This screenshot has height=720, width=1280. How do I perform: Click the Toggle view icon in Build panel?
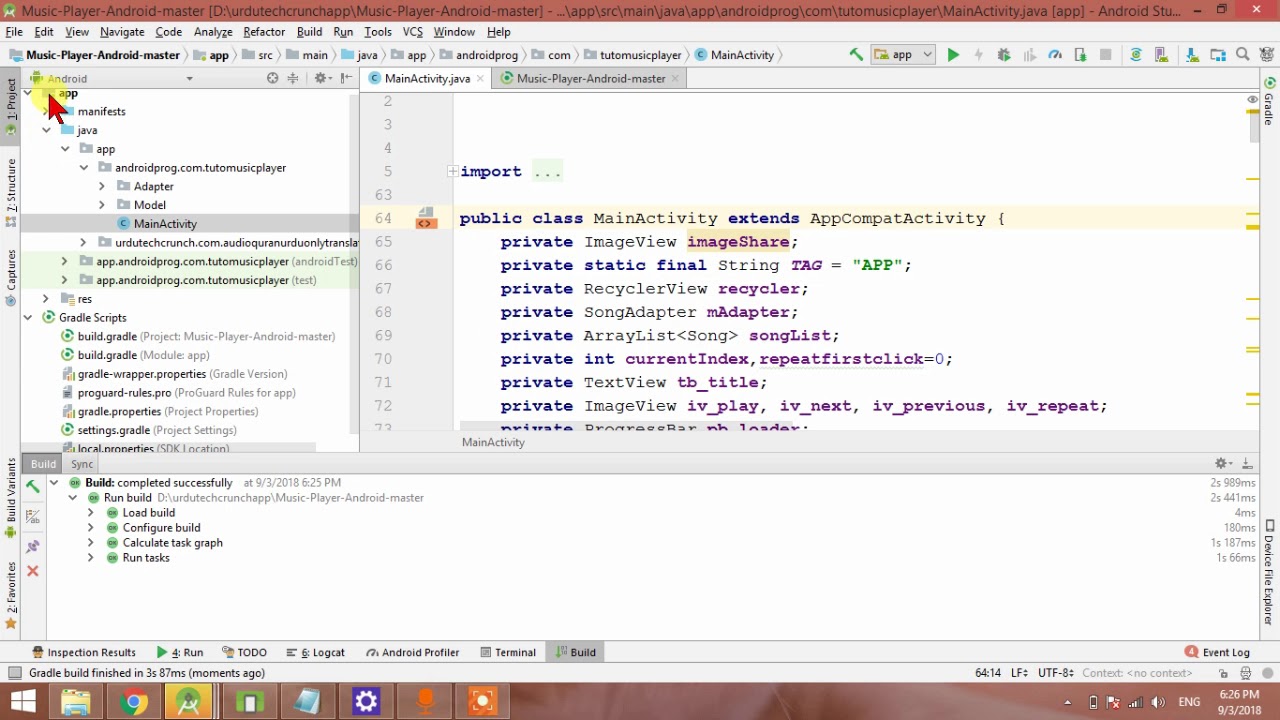click(33, 517)
